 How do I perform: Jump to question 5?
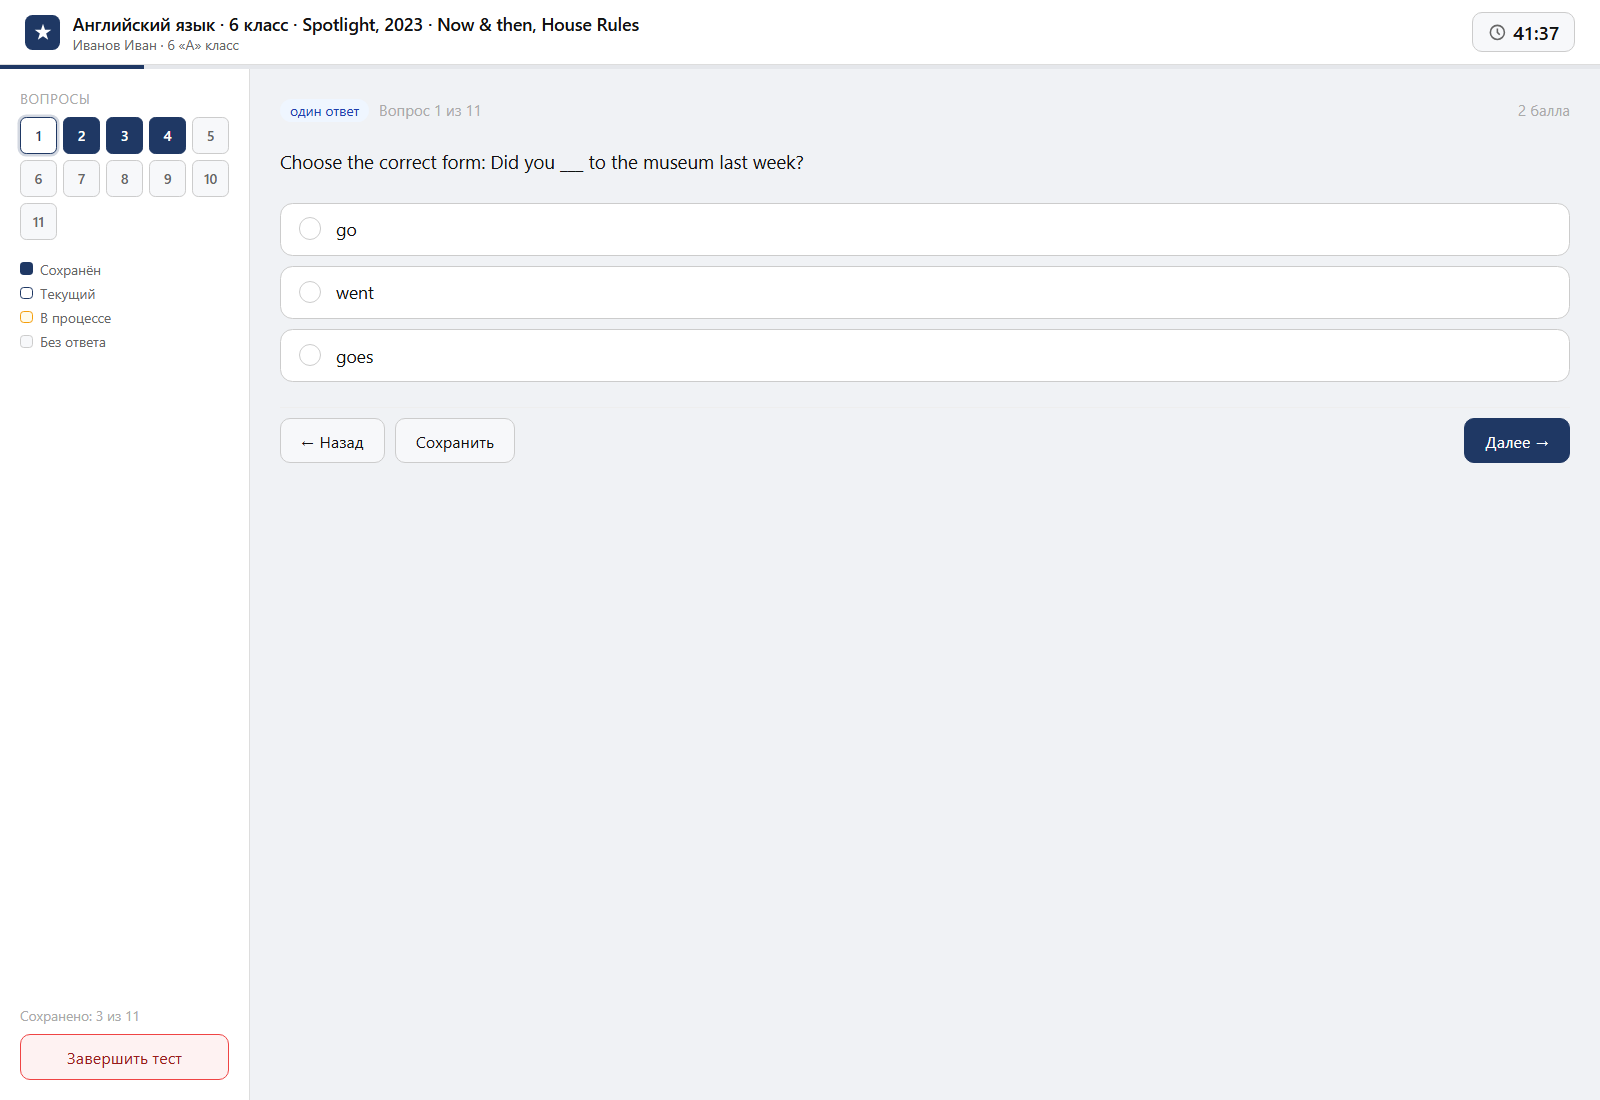click(210, 136)
